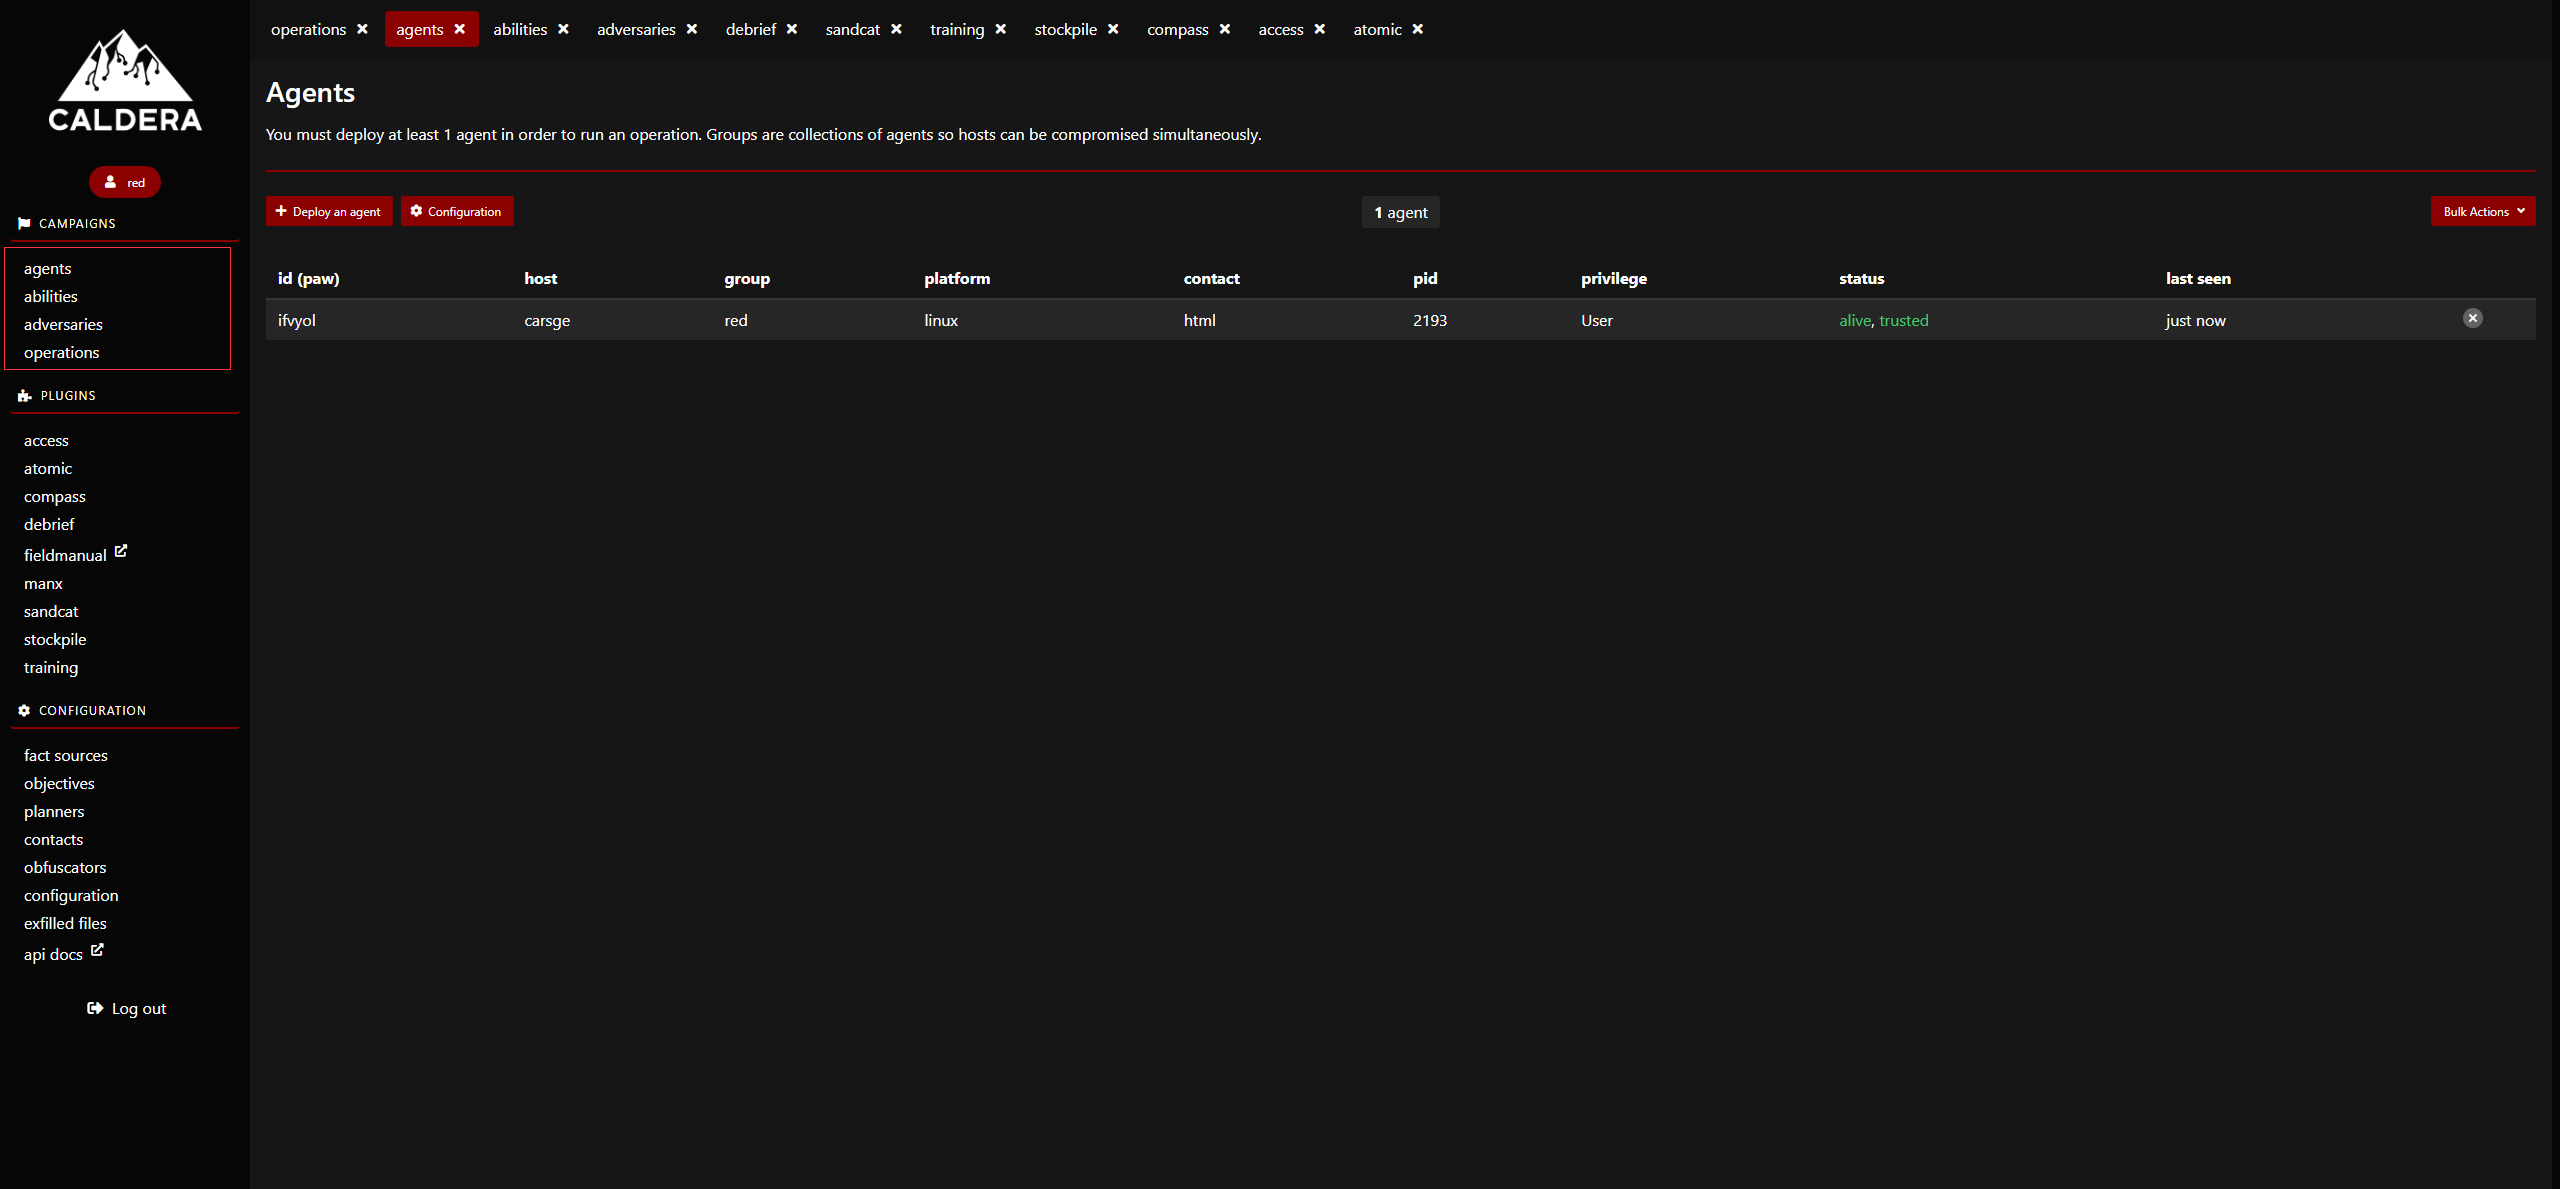This screenshot has height=1189, width=2560.
Task: Select agent paw ifvyol in table
Action: 297,320
